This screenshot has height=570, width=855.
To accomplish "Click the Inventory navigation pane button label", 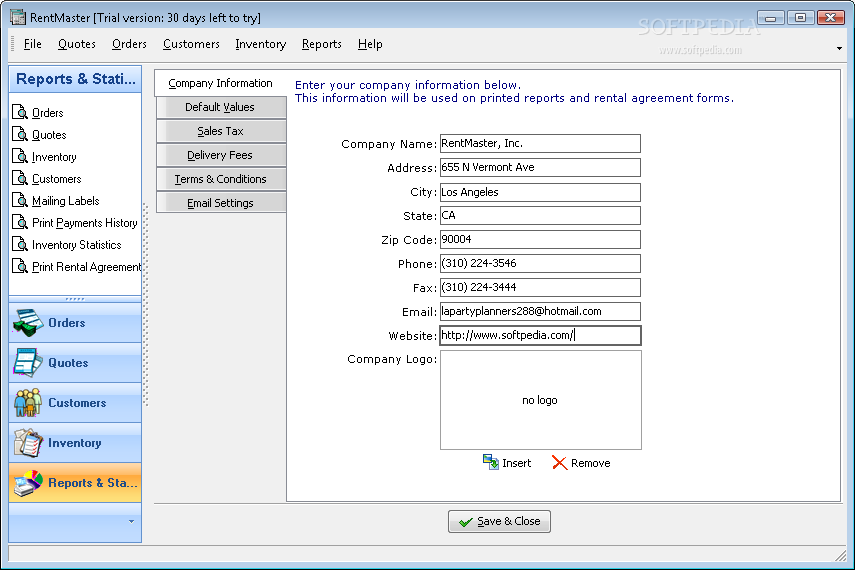I will [x=75, y=443].
